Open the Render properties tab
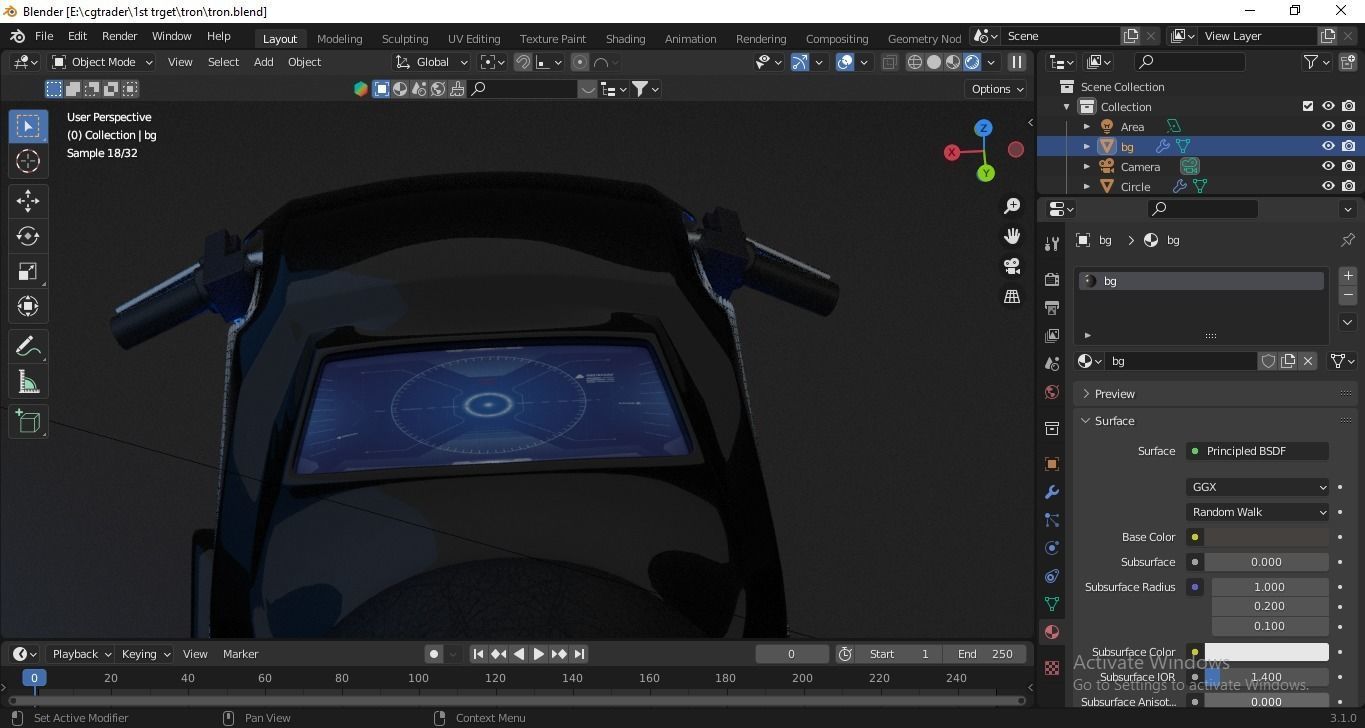 coord(1051,279)
